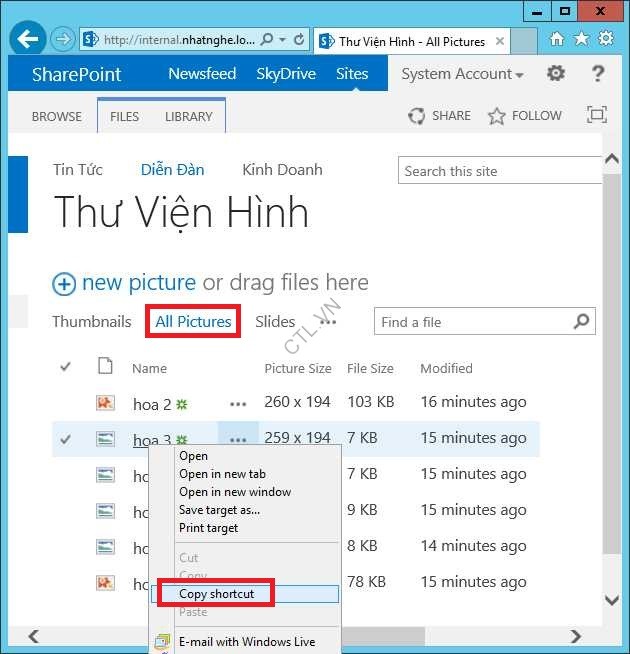Viewport: 630px width, 654px height.
Task: Click the browser back arrow button
Action: [x=28, y=40]
